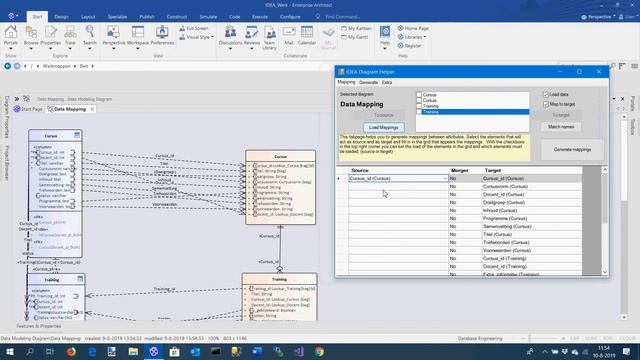Switch to the Layout ribbon tab
Image resolution: width=640 pixels, height=360 pixels.
pyautogui.click(x=88, y=17)
